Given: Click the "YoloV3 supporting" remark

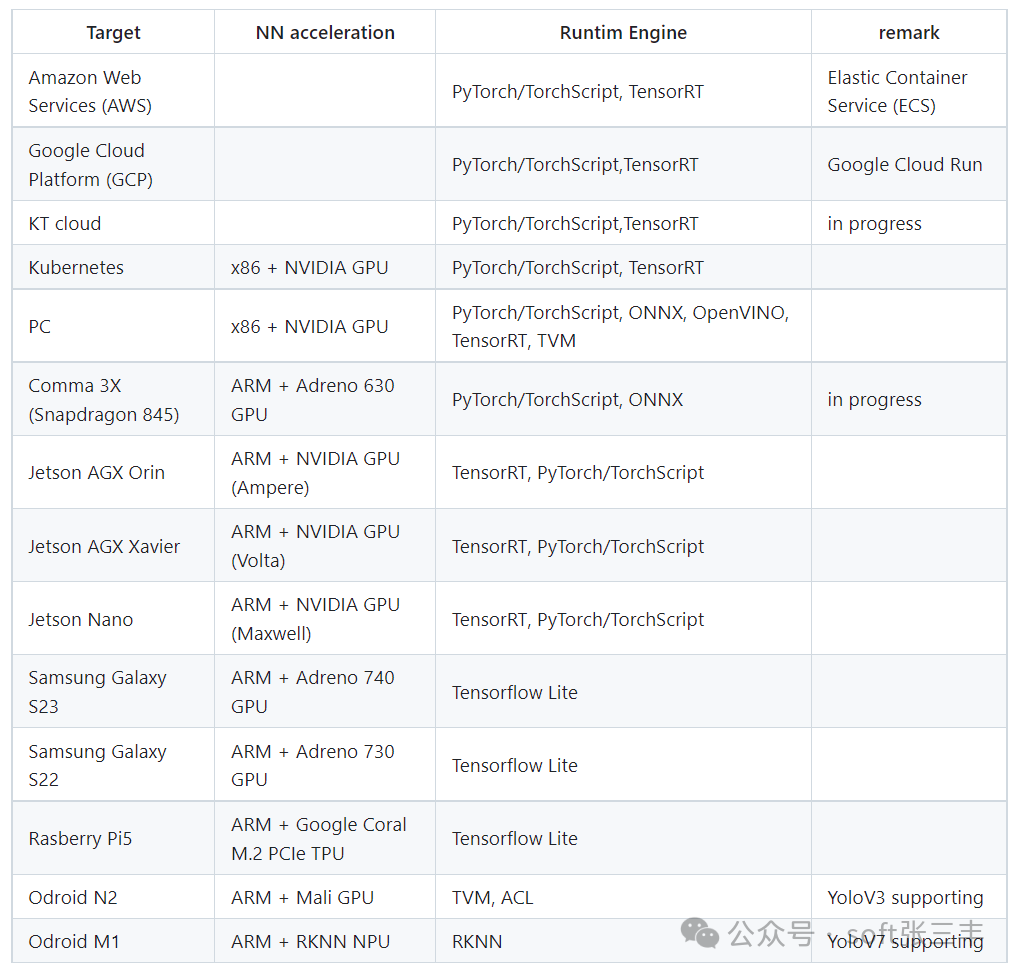Looking at the screenshot, I should point(909,897).
